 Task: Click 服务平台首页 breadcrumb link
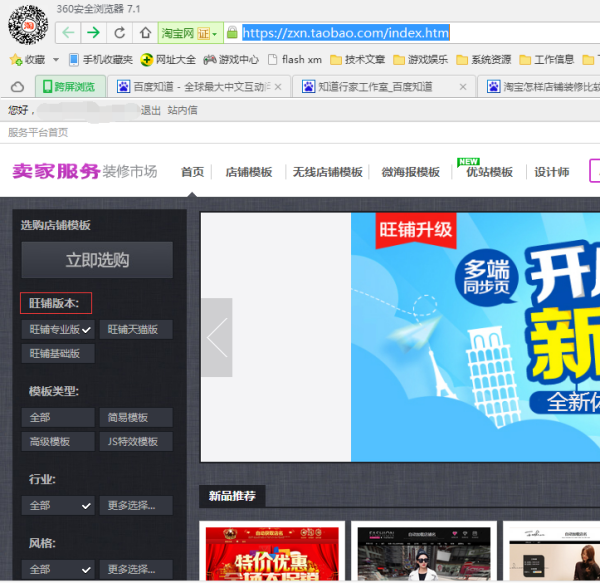tap(38, 132)
